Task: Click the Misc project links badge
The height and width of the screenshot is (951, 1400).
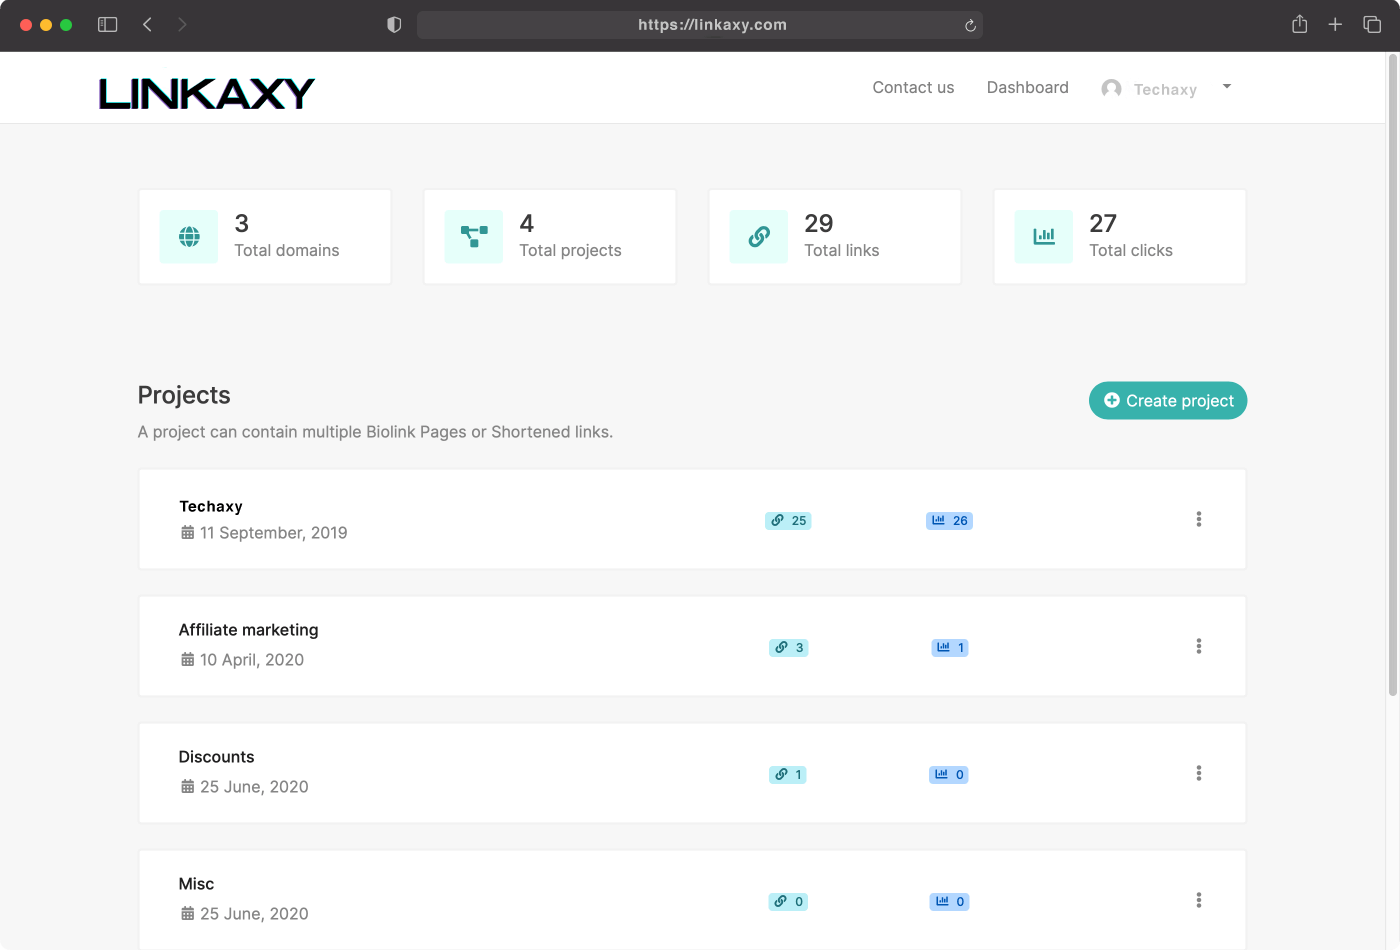Action: point(788,902)
